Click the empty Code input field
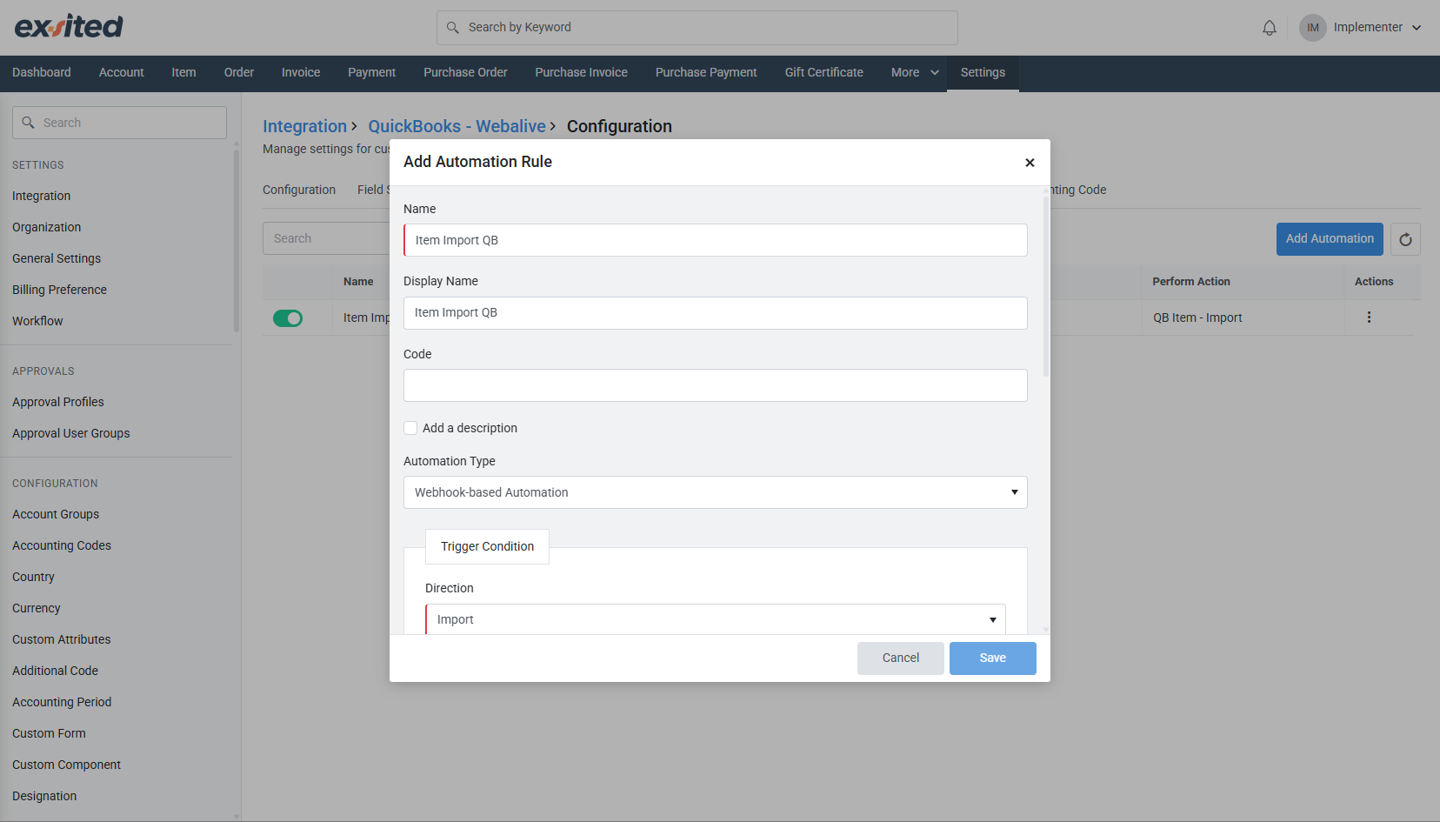 pyautogui.click(x=715, y=385)
